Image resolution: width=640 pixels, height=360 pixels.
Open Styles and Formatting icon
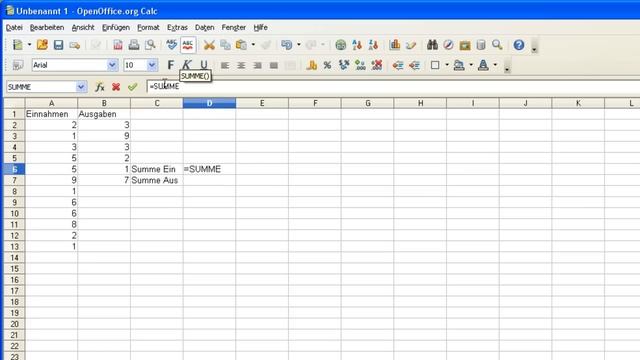pyautogui.click(x=18, y=65)
